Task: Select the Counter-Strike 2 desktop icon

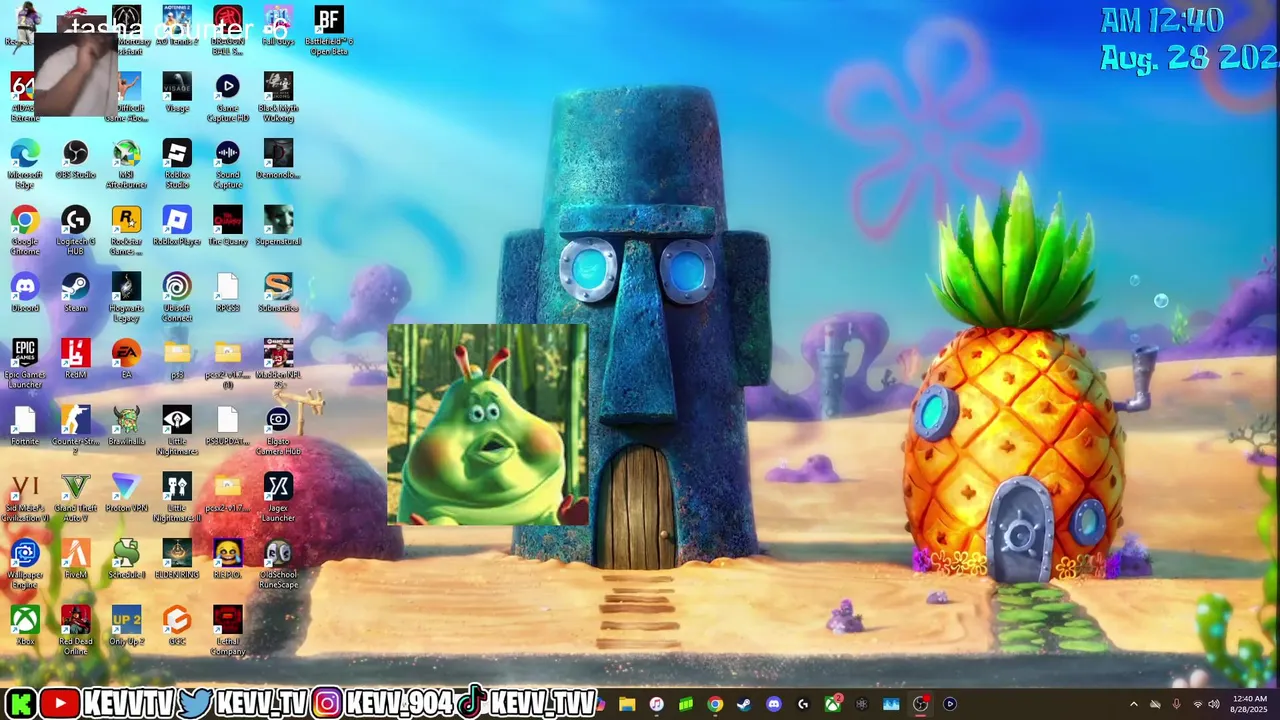Action: (76, 430)
